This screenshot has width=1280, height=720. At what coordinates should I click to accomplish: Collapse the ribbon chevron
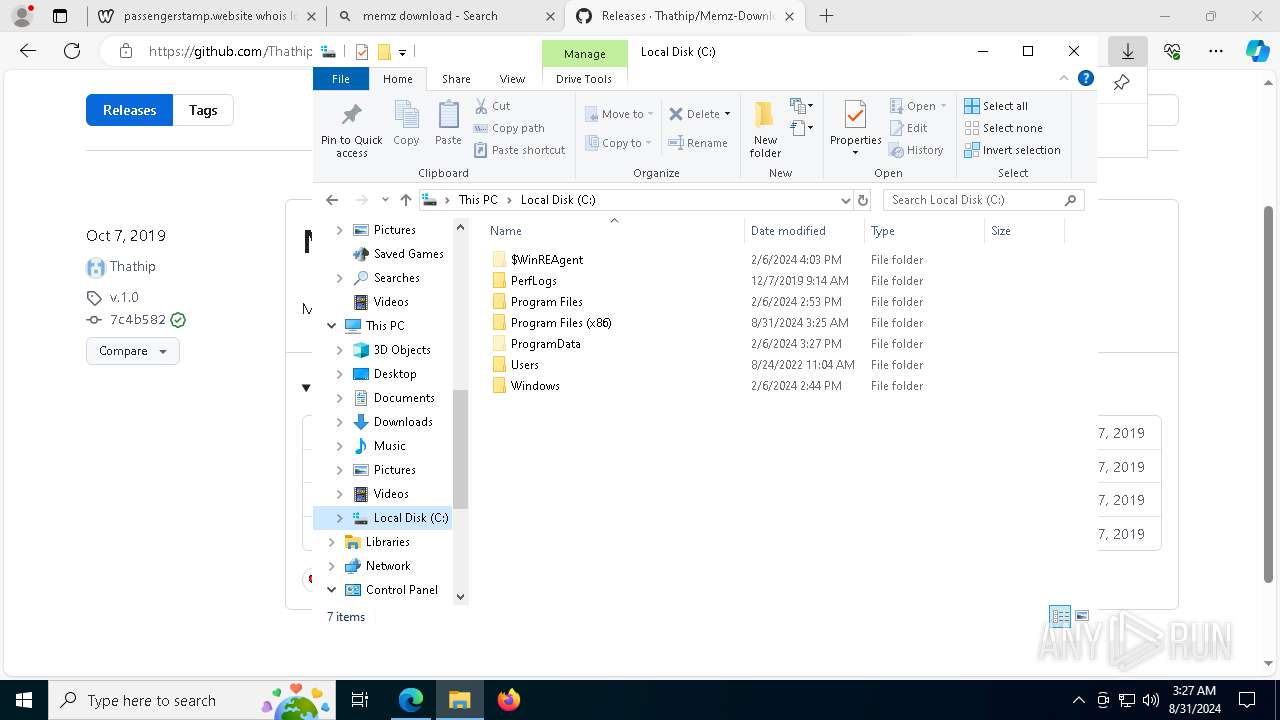tap(1064, 78)
